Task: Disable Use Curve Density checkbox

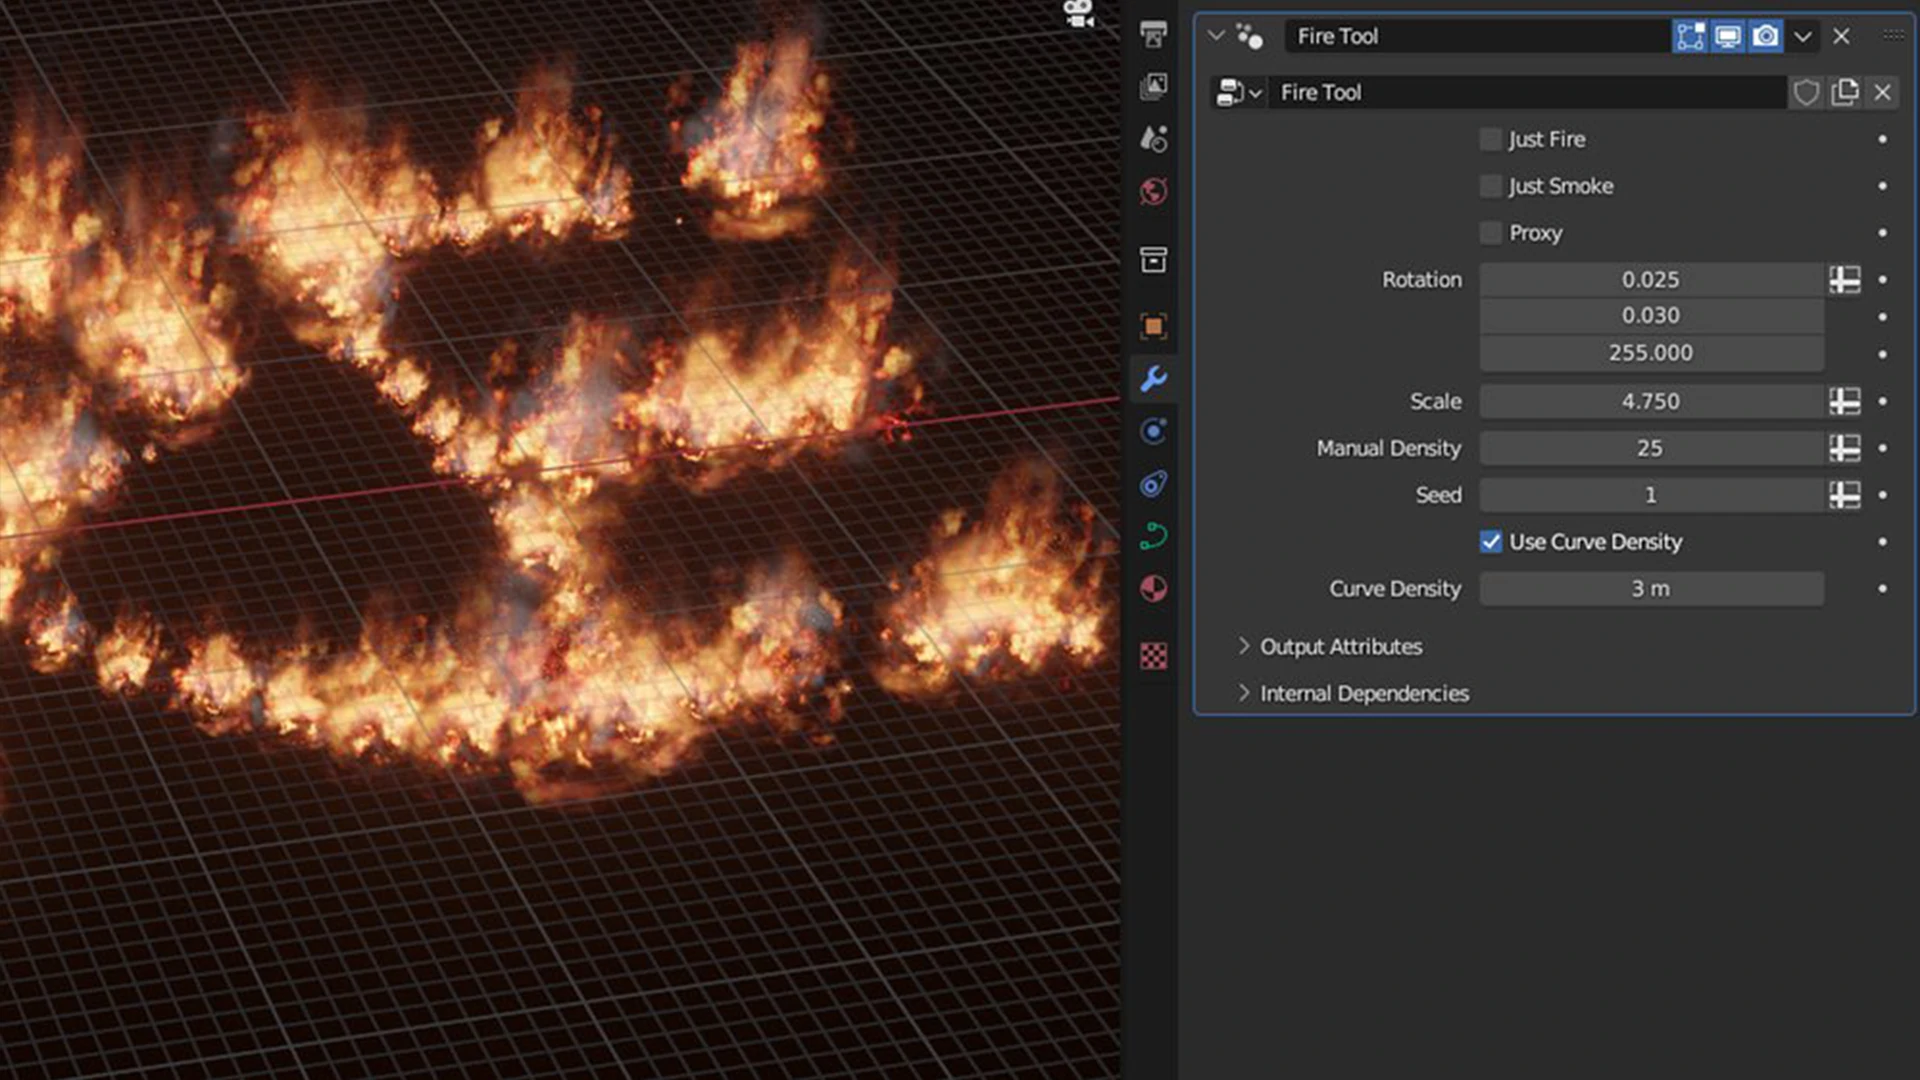Action: [1491, 542]
